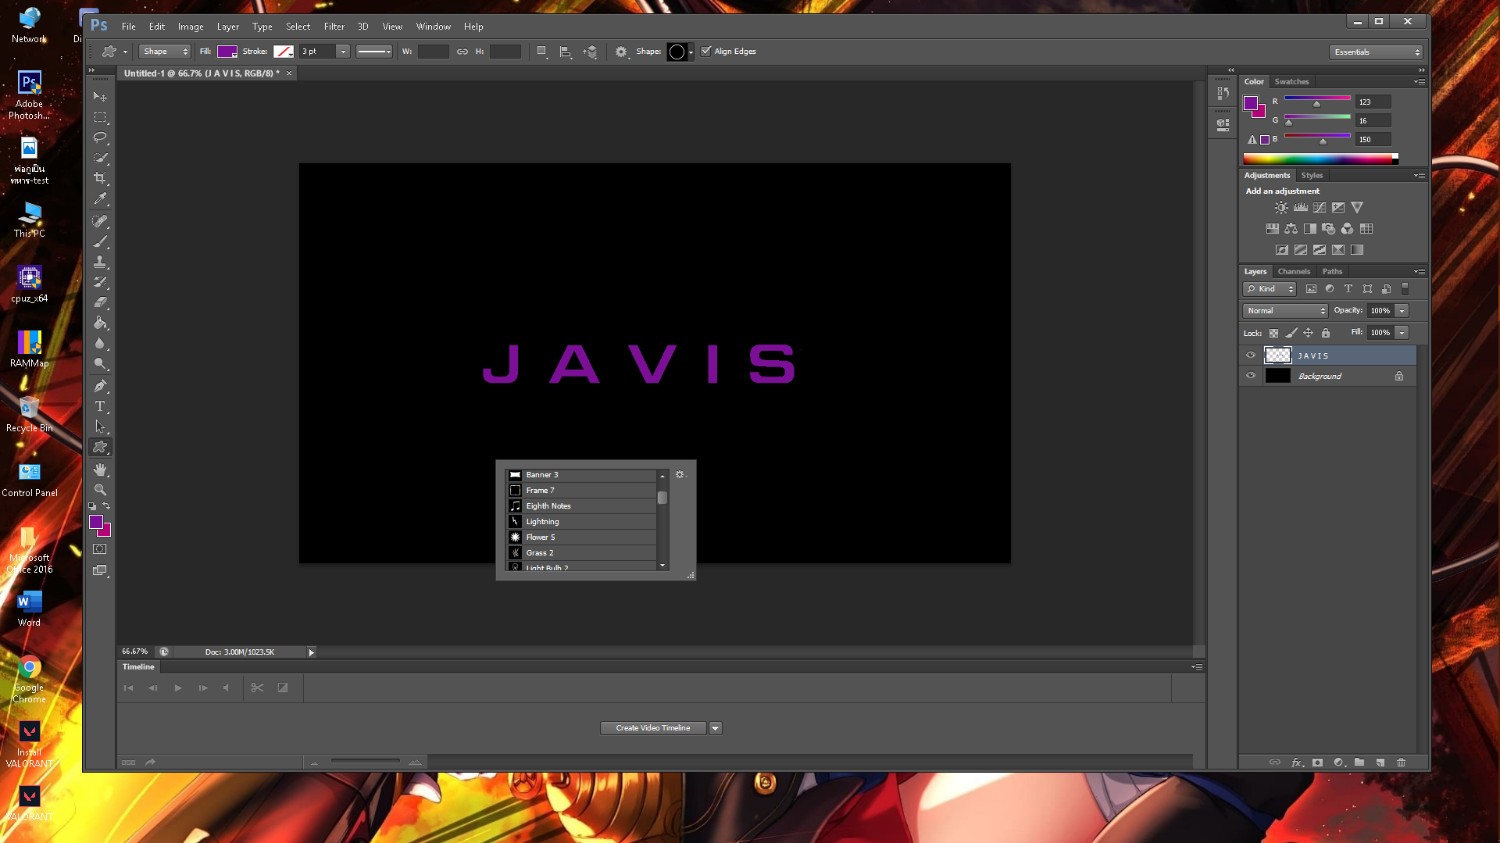Click the Fill color swatch
This screenshot has height=843, width=1500.
click(x=227, y=52)
